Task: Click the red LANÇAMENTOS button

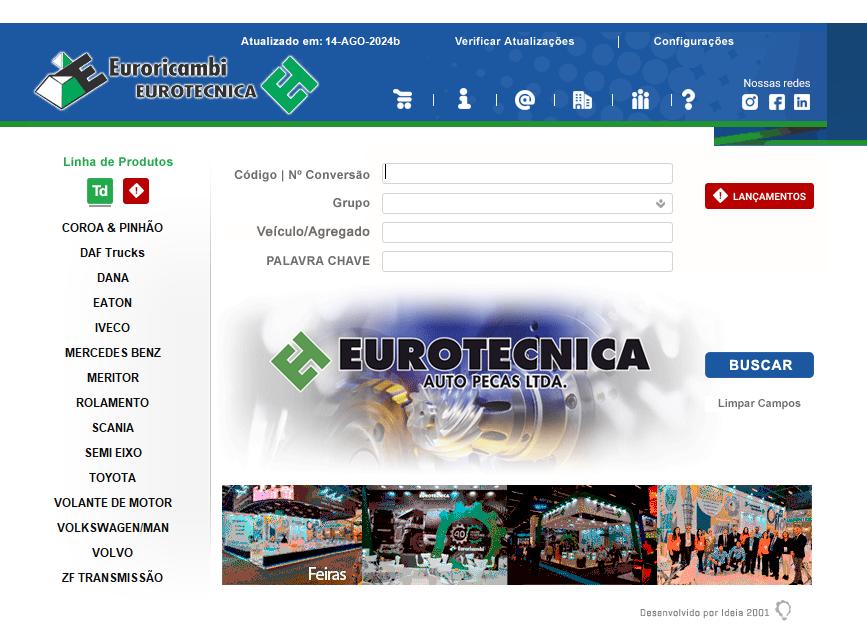Action: coord(759,196)
